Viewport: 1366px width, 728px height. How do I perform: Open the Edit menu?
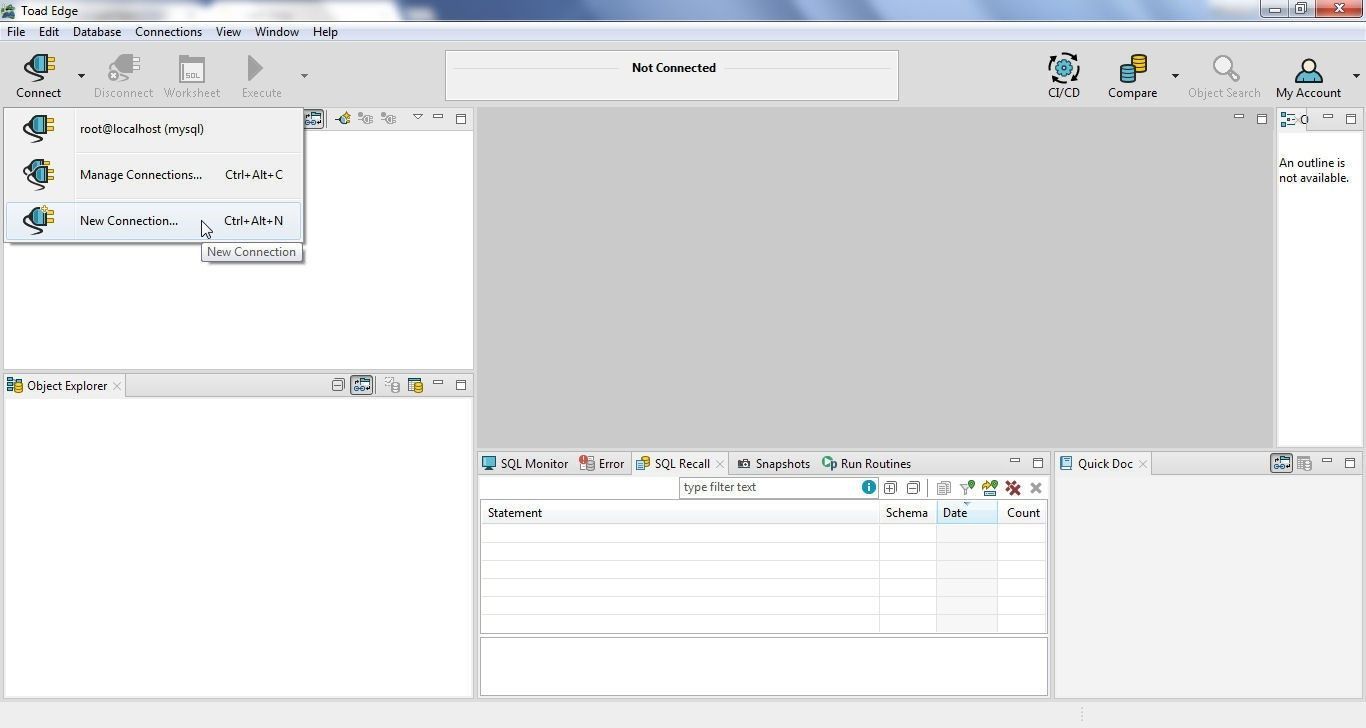pos(48,32)
